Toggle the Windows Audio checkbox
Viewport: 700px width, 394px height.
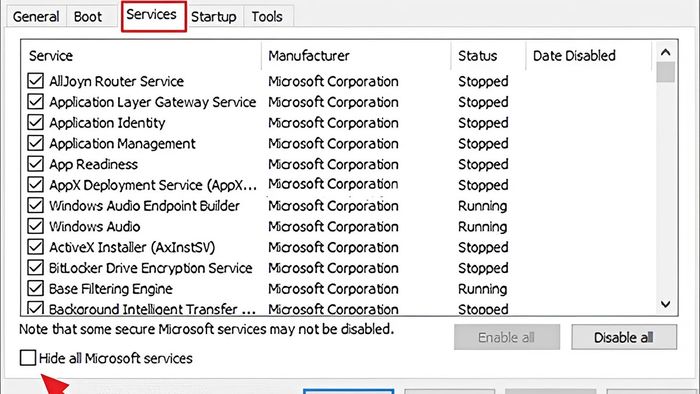tap(35, 226)
